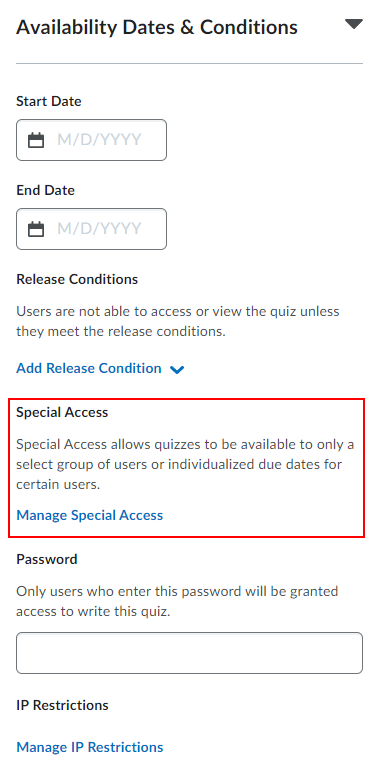381x778 pixels.
Task: Expand the chevron beside Add Release Condition
Action: 177,370
